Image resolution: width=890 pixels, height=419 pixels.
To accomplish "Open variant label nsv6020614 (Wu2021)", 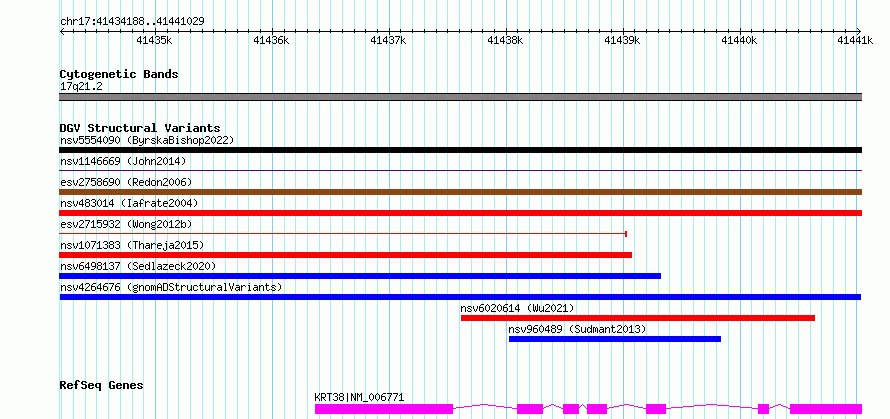I will pyautogui.click(x=518, y=308).
